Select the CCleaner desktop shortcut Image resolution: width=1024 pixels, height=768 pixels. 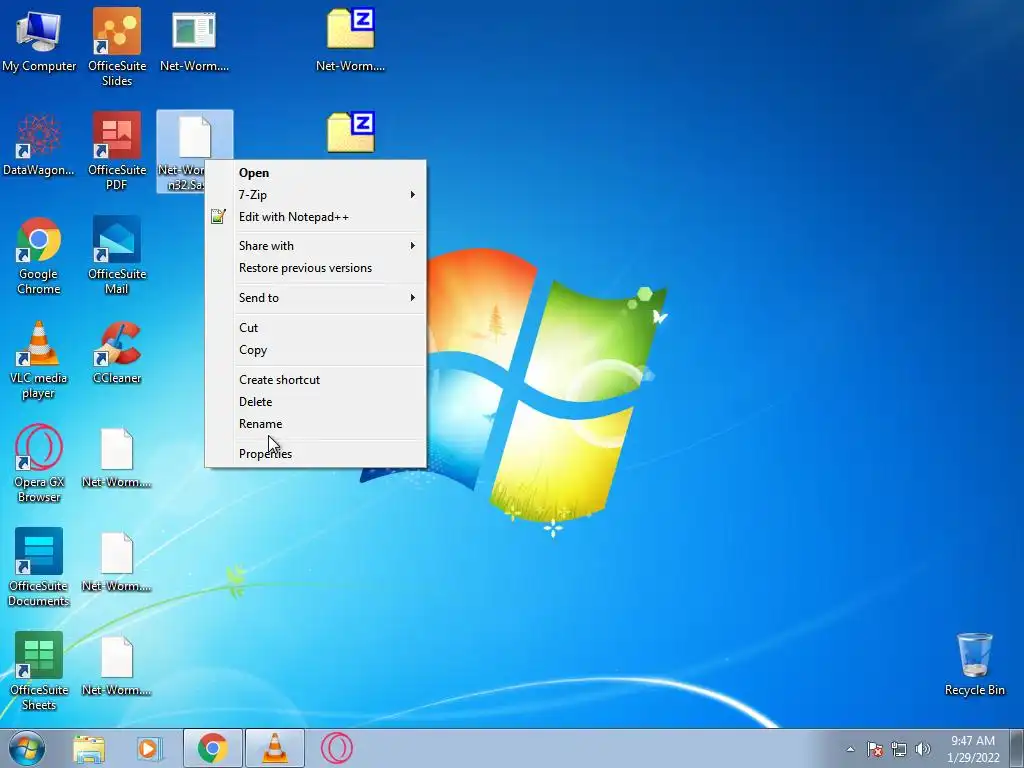[x=117, y=353]
